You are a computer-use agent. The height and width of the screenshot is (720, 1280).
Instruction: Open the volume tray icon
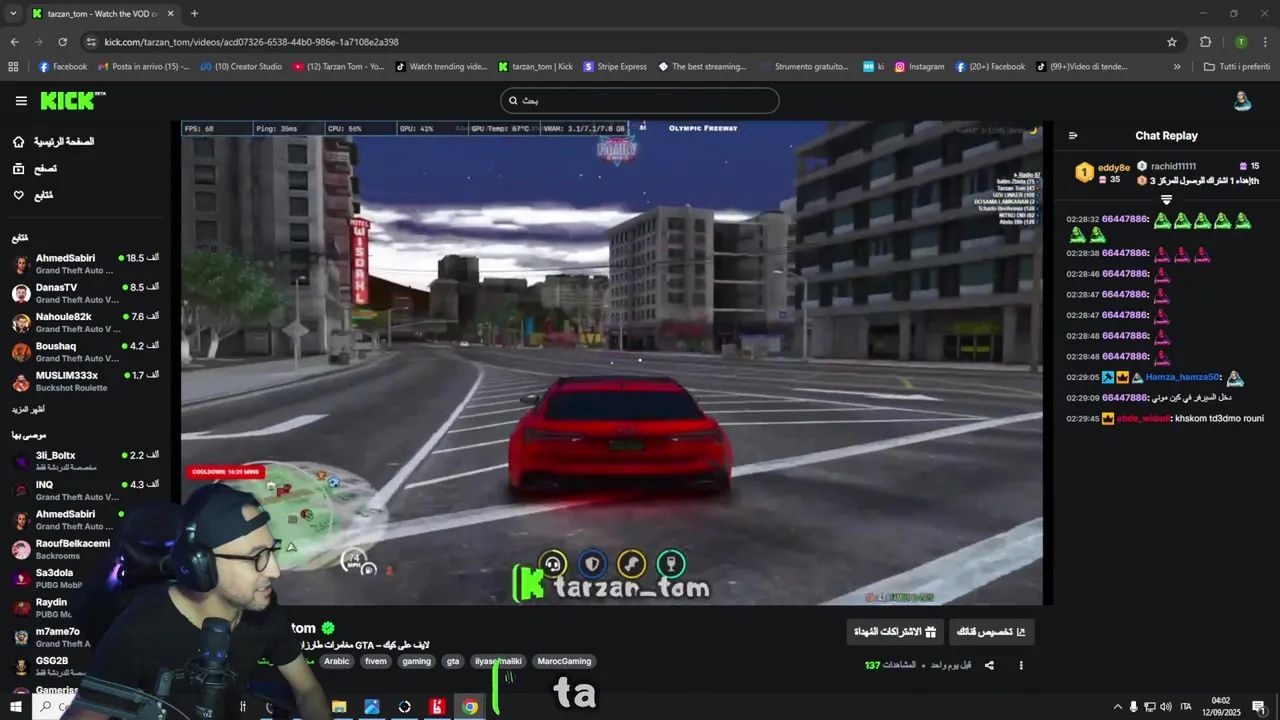click(x=1166, y=707)
